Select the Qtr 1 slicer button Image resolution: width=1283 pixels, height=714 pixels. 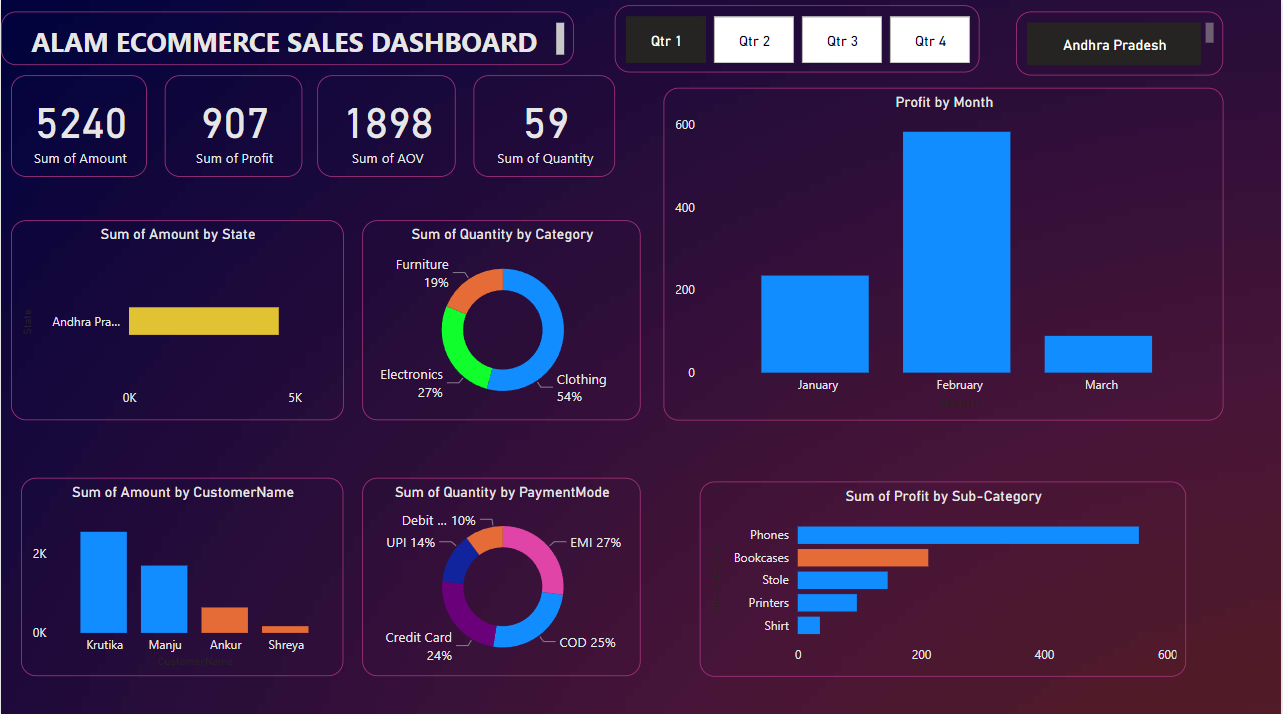(x=665, y=41)
